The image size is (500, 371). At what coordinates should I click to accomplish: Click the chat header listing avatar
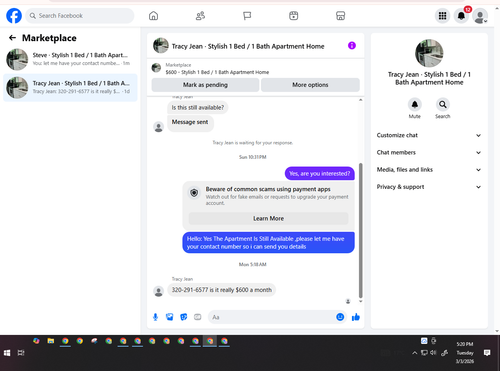(161, 46)
